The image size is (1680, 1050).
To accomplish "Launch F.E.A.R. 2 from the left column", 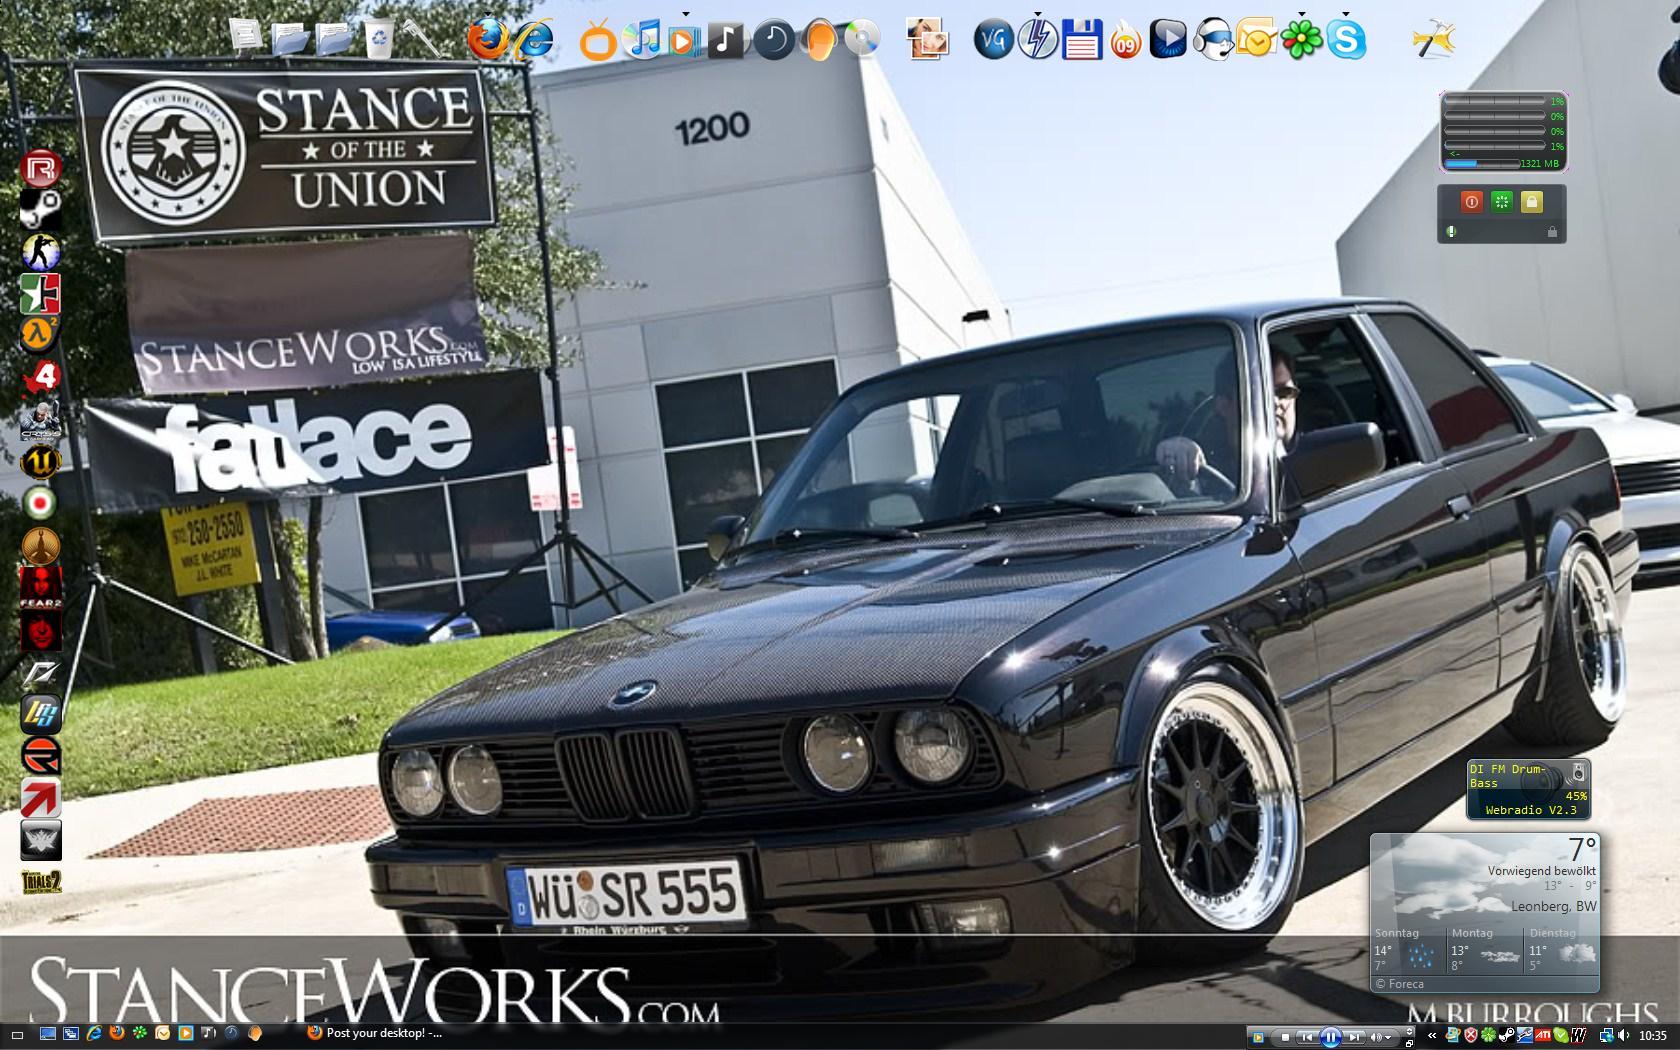I will [x=41, y=588].
